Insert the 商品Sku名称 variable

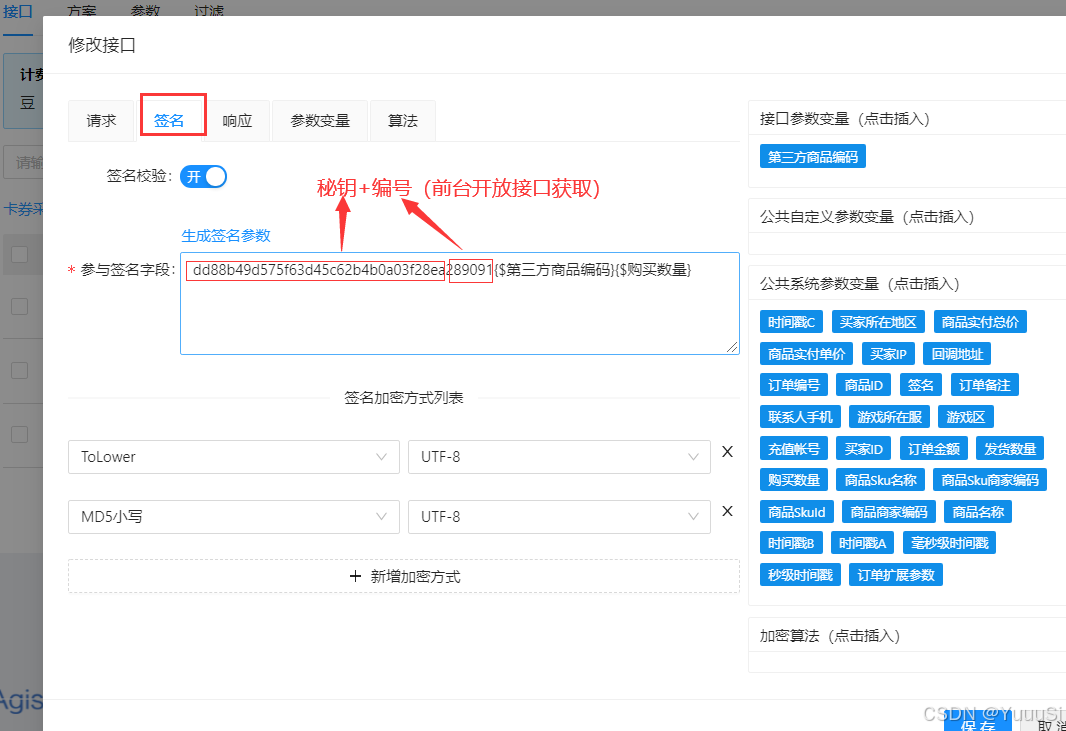pos(880,480)
